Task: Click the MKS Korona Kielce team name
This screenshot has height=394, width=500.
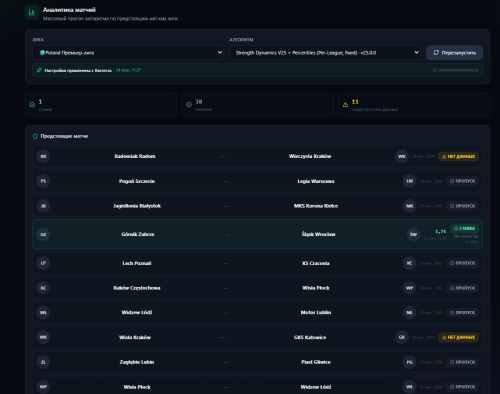Action: (316, 206)
